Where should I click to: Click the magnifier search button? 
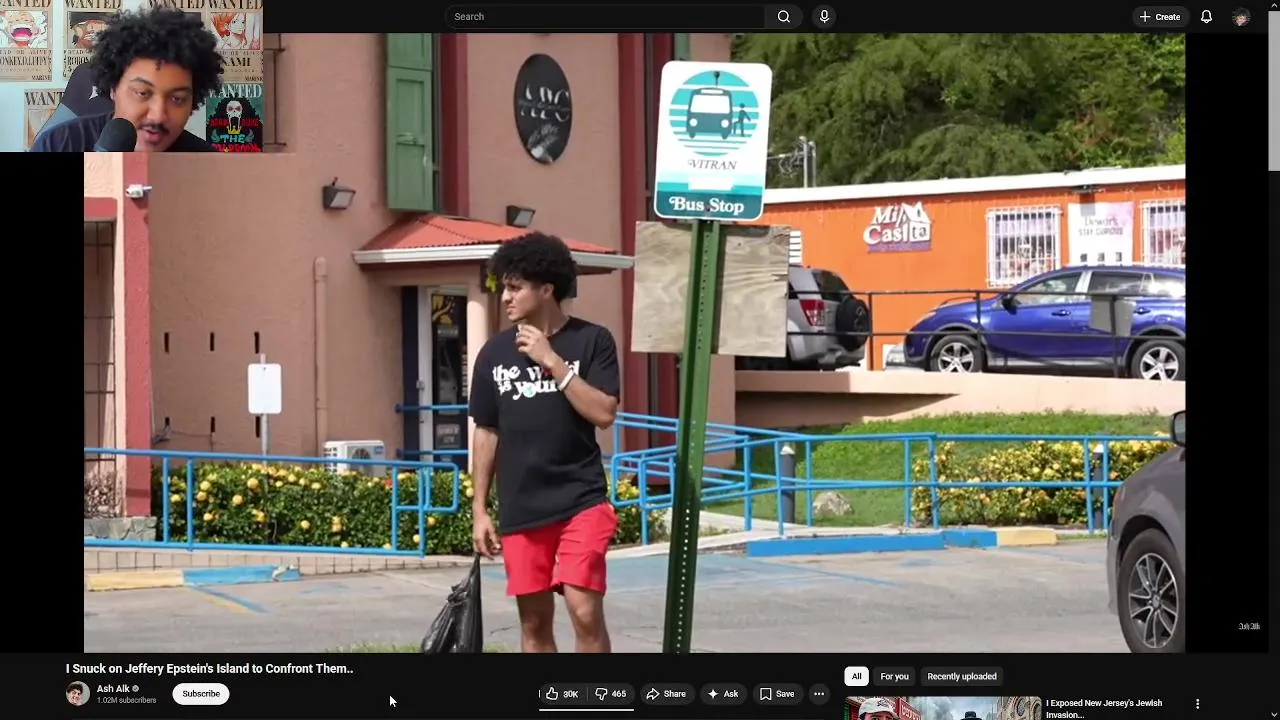point(784,16)
